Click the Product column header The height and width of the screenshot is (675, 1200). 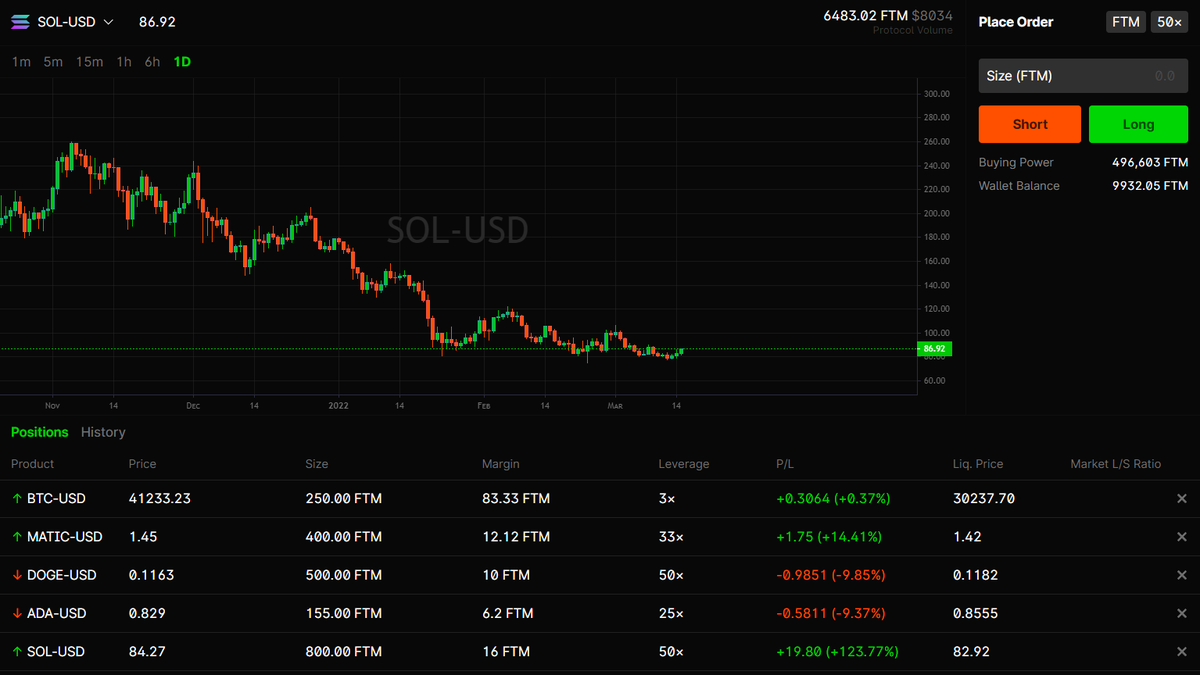(x=32, y=464)
